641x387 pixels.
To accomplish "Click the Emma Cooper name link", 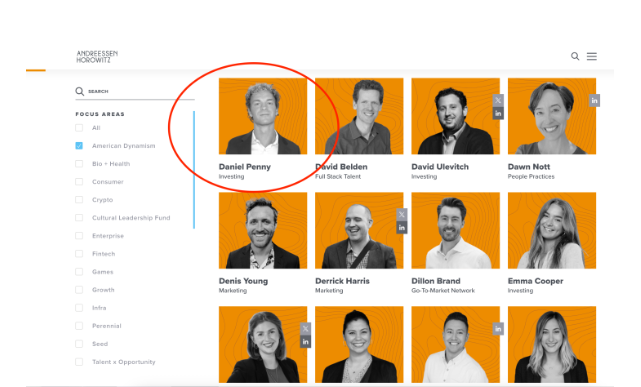I will coord(536,281).
